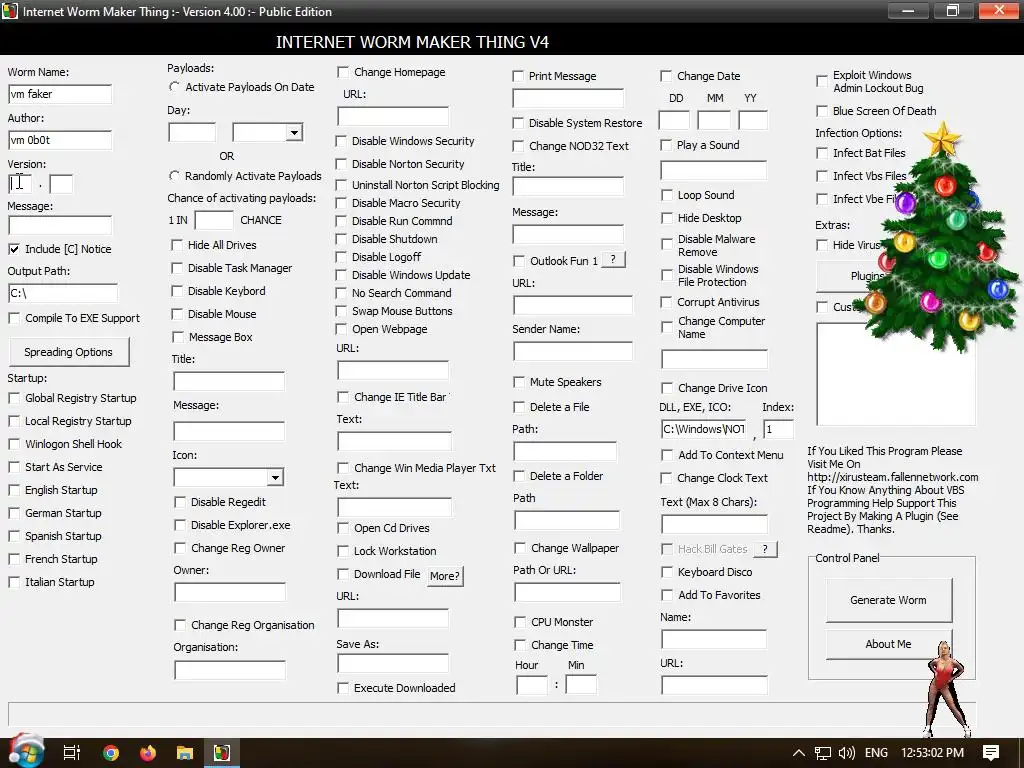
Task: Select Internet Worm Maker taskbar icon
Action: [x=222, y=753]
